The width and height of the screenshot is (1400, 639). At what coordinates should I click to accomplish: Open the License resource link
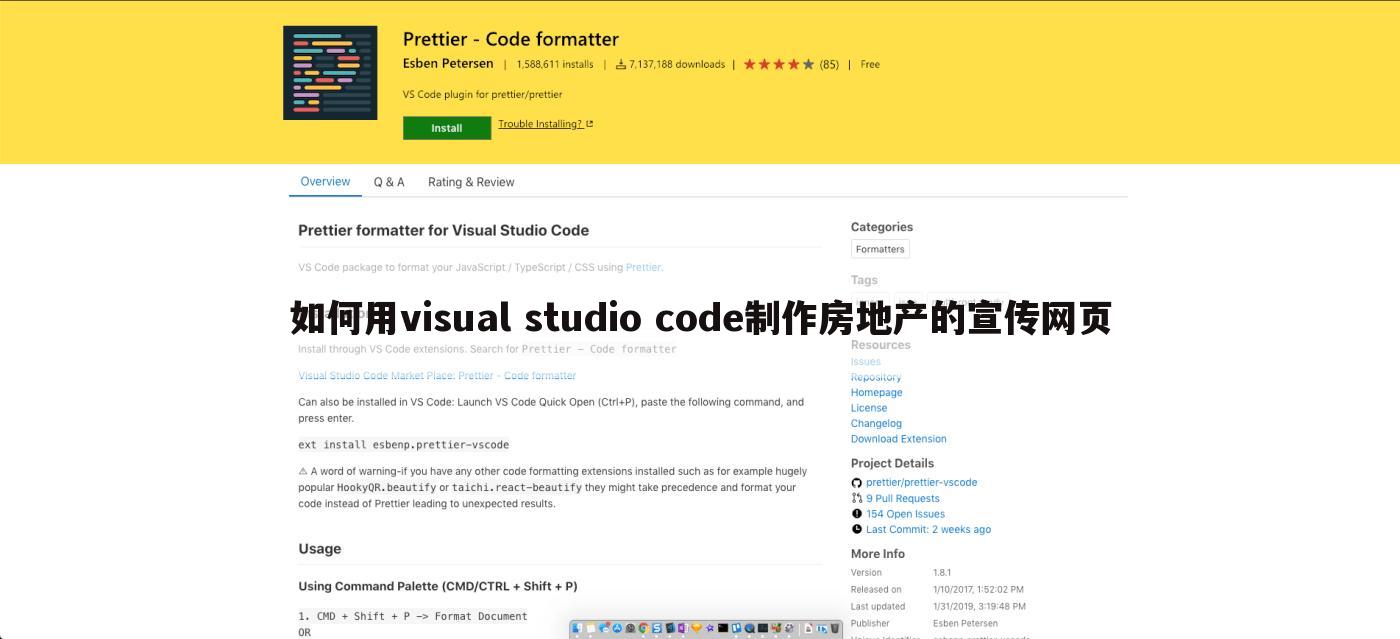869,408
